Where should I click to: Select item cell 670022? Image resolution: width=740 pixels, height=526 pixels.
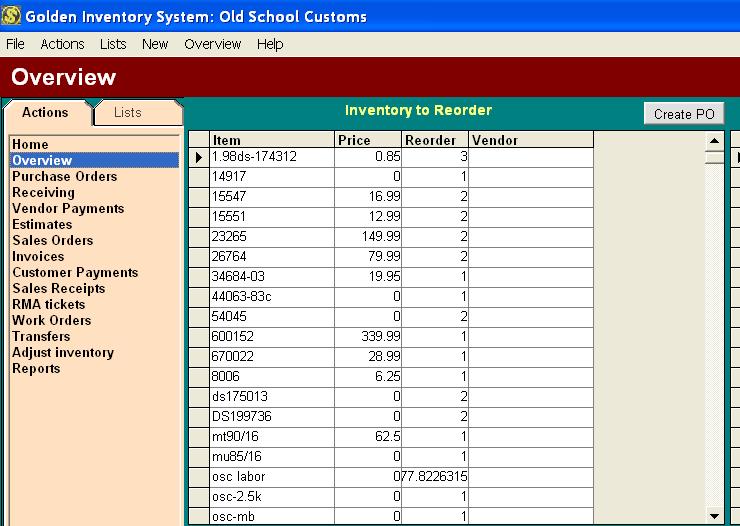point(272,357)
